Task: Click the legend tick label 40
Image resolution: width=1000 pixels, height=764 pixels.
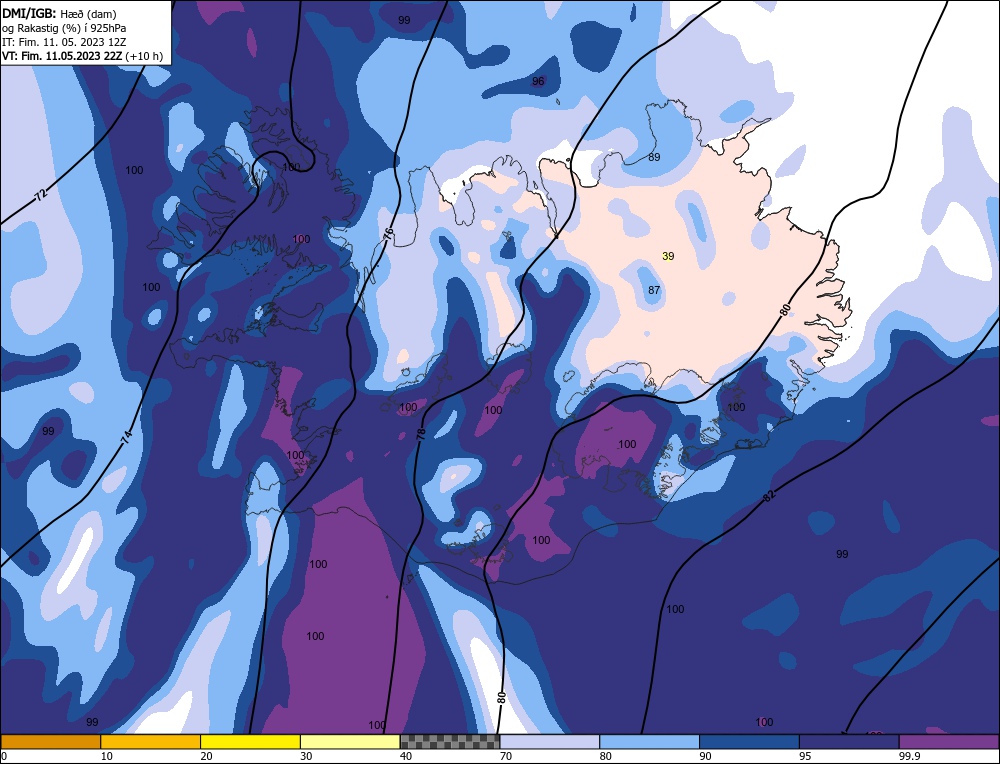Action: tap(406, 756)
